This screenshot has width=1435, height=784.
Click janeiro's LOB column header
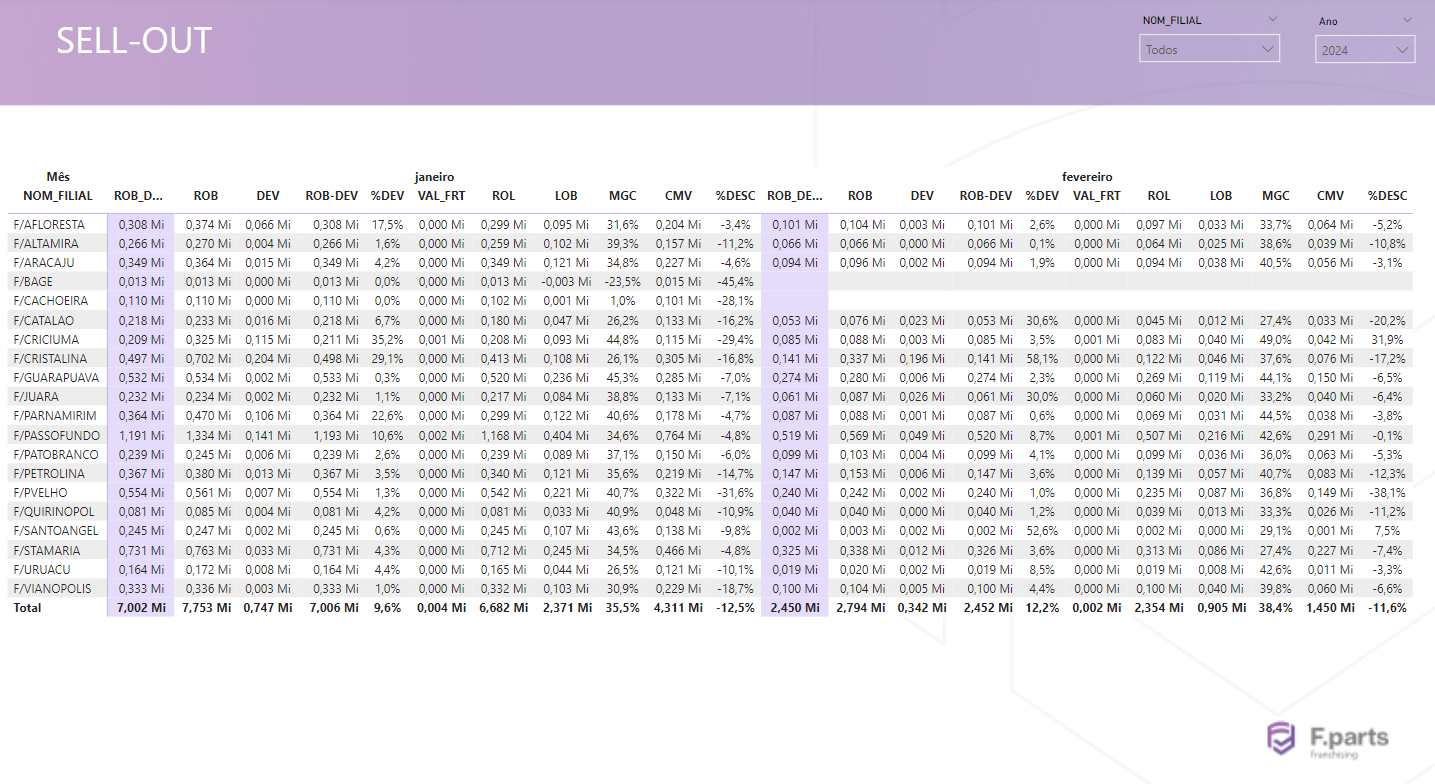[566, 196]
